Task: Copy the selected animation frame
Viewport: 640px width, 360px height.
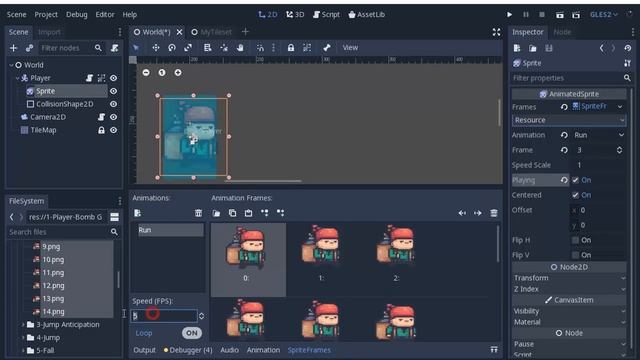Action: coord(232,213)
